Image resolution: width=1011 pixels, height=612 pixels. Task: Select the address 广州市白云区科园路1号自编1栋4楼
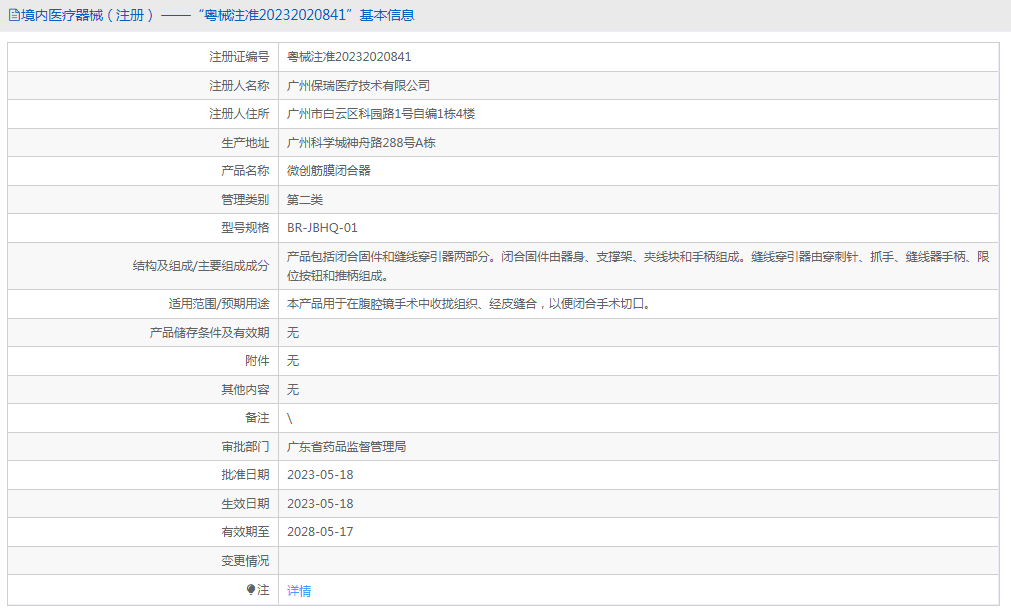click(381, 114)
